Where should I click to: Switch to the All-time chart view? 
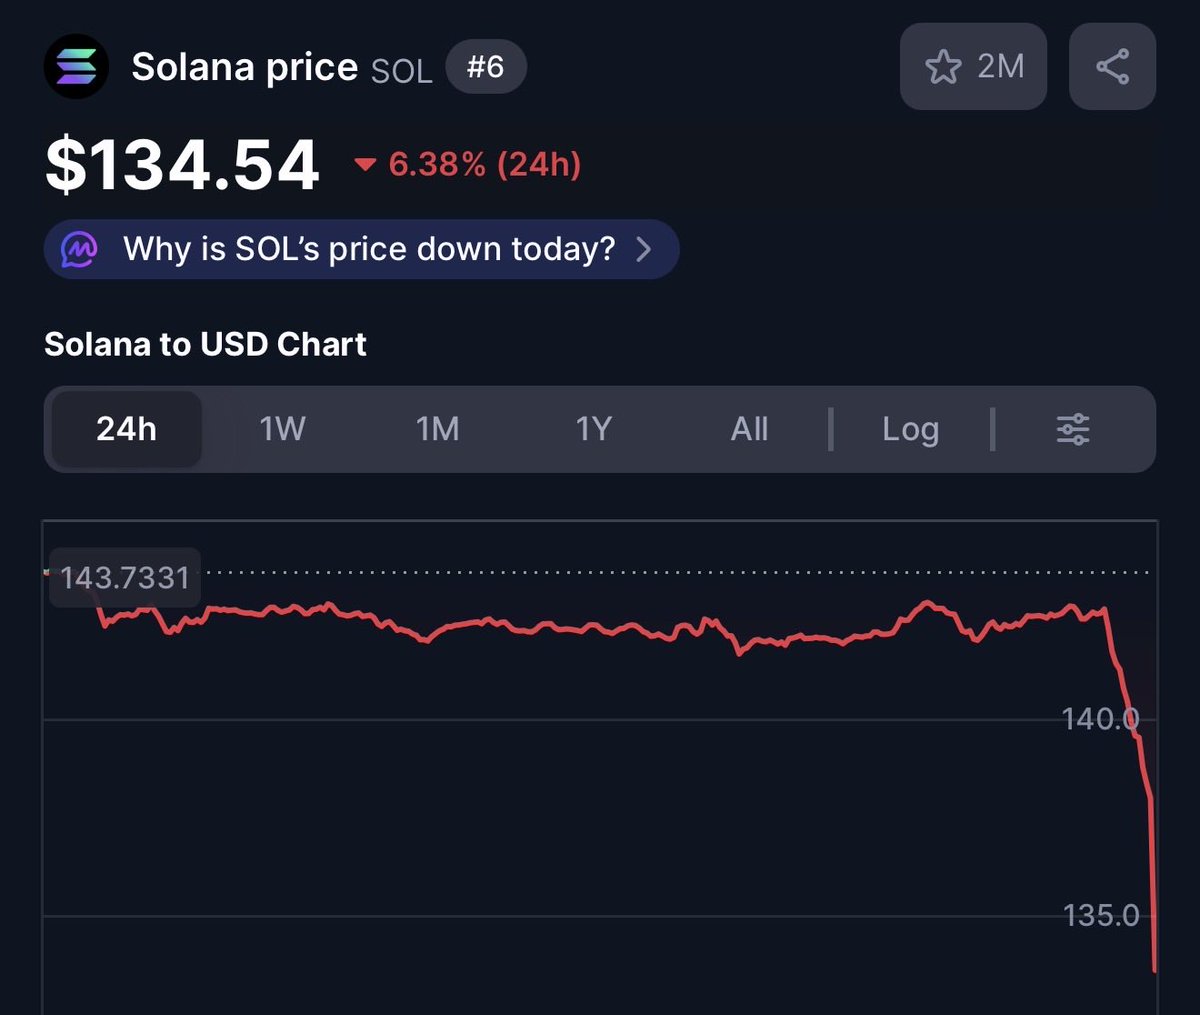(749, 429)
